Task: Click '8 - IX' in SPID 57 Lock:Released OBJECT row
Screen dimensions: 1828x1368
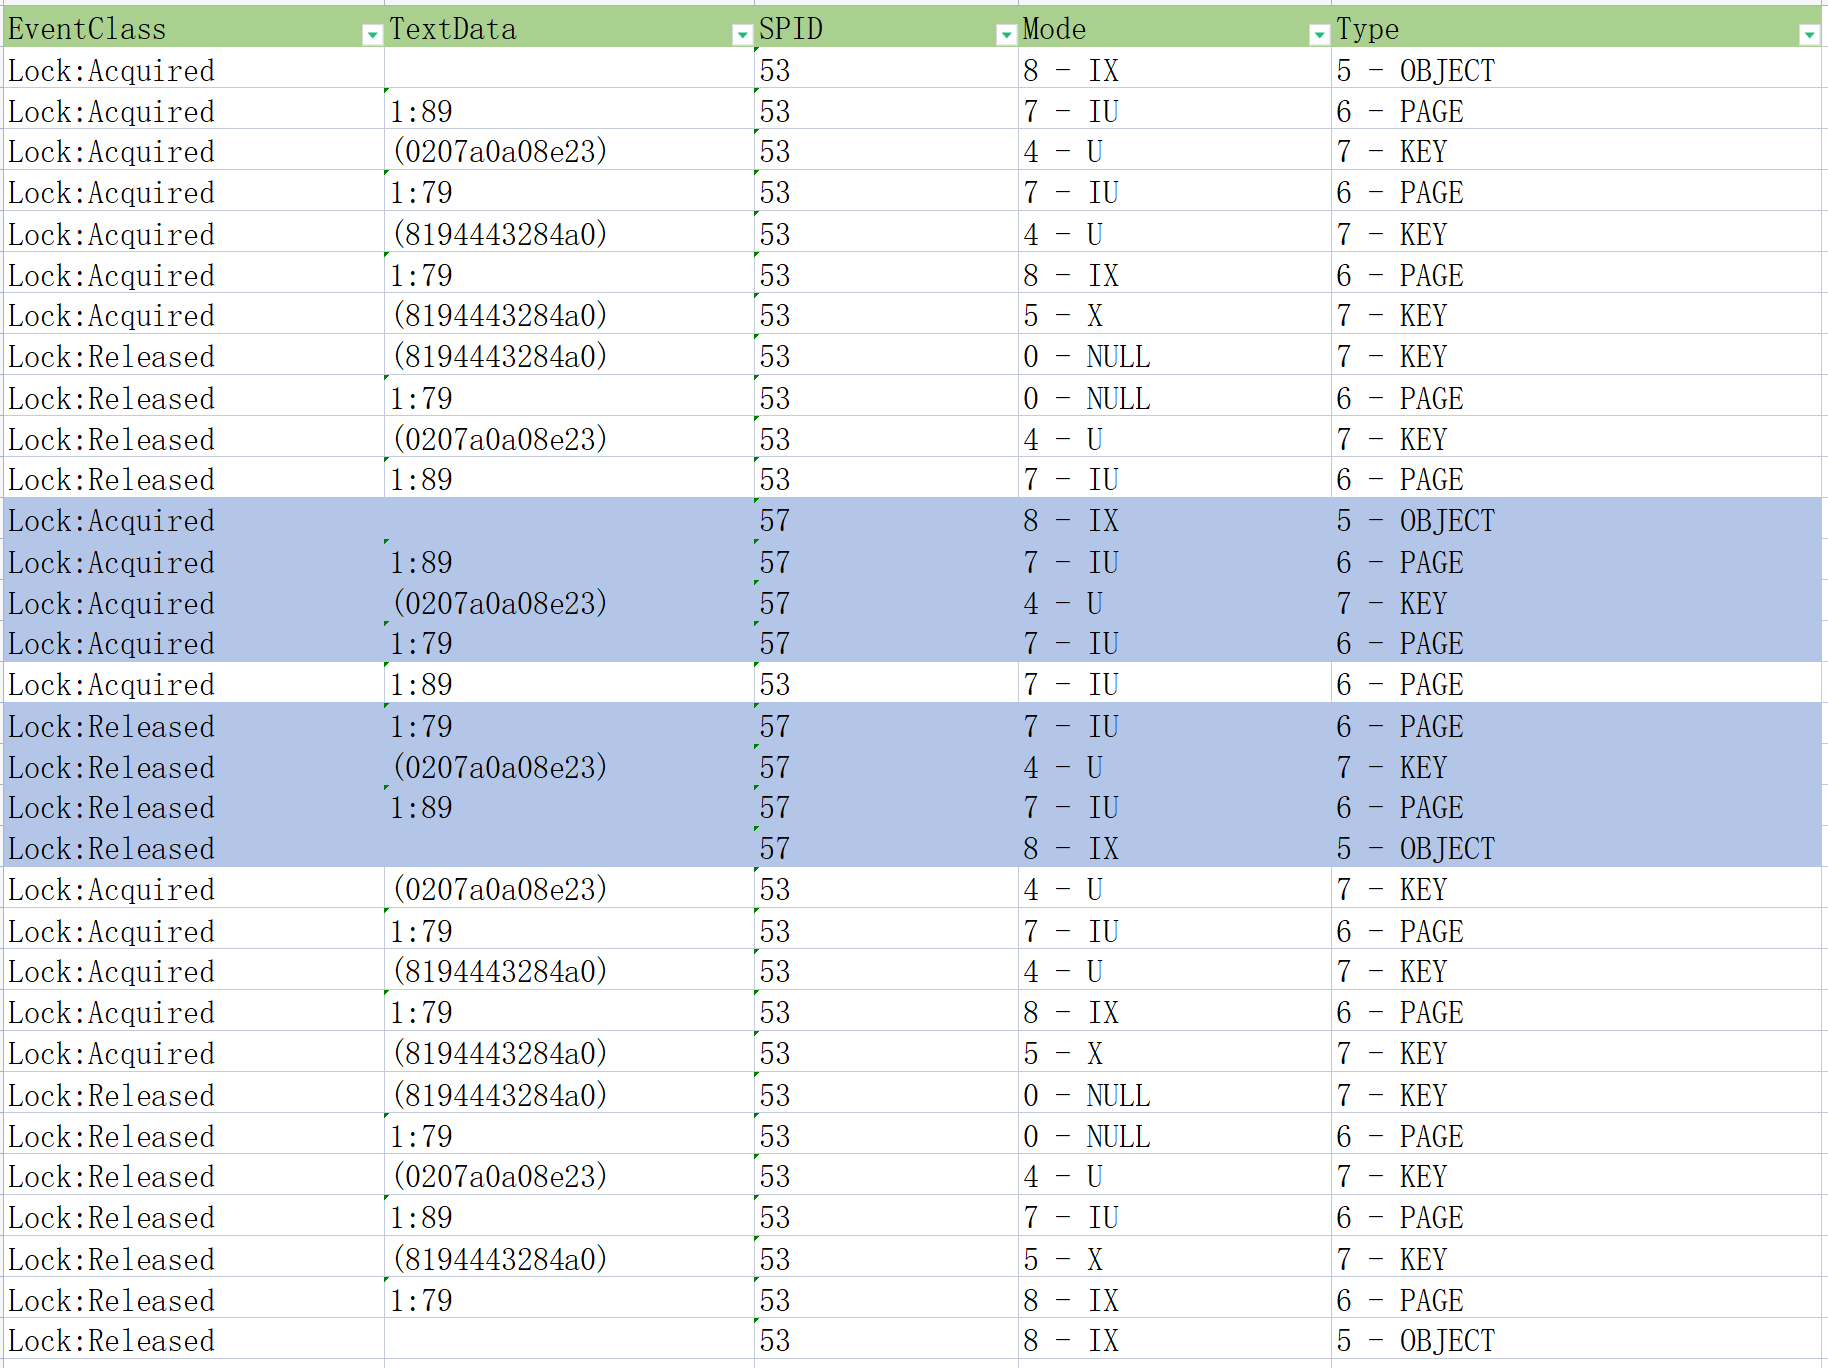Action: pyautogui.click(x=1071, y=849)
